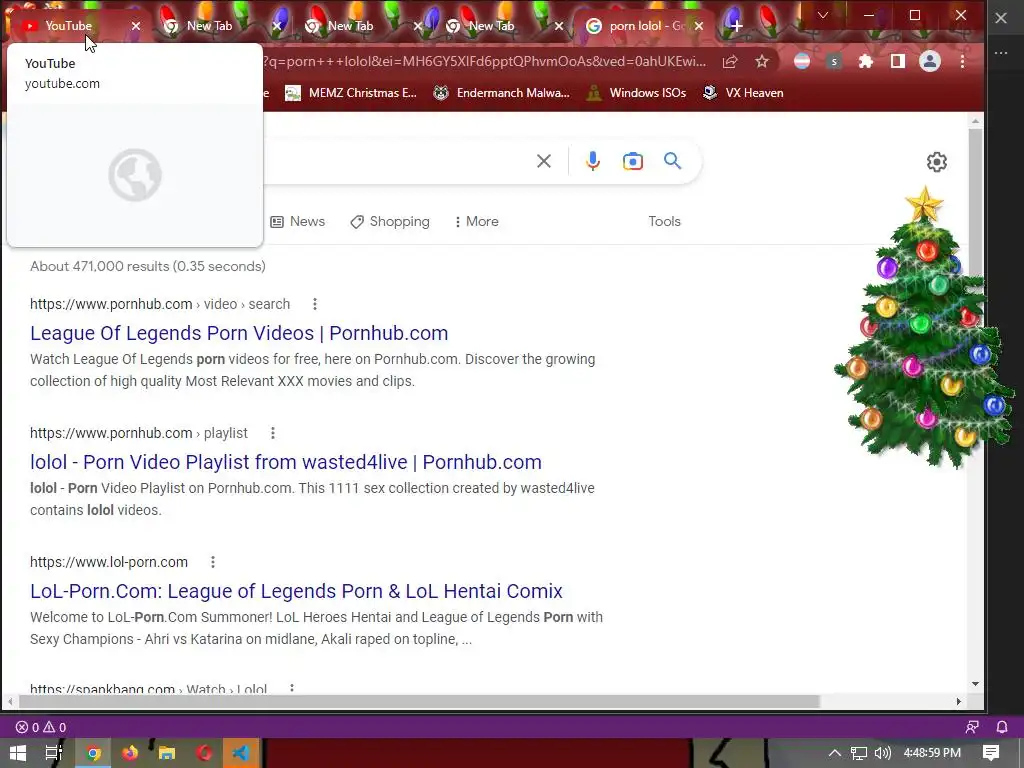Open VS Code notifications bell
Viewport: 1024px width, 768px height.
point(1002,727)
